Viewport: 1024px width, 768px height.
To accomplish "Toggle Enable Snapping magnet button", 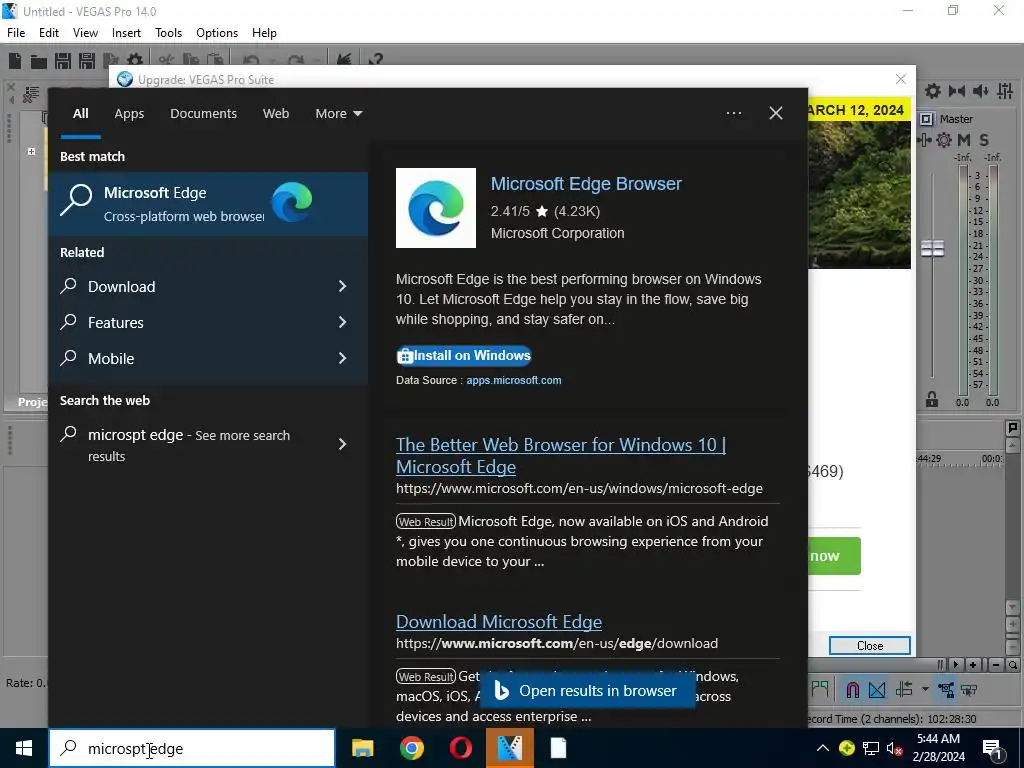I will [x=852, y=689].
